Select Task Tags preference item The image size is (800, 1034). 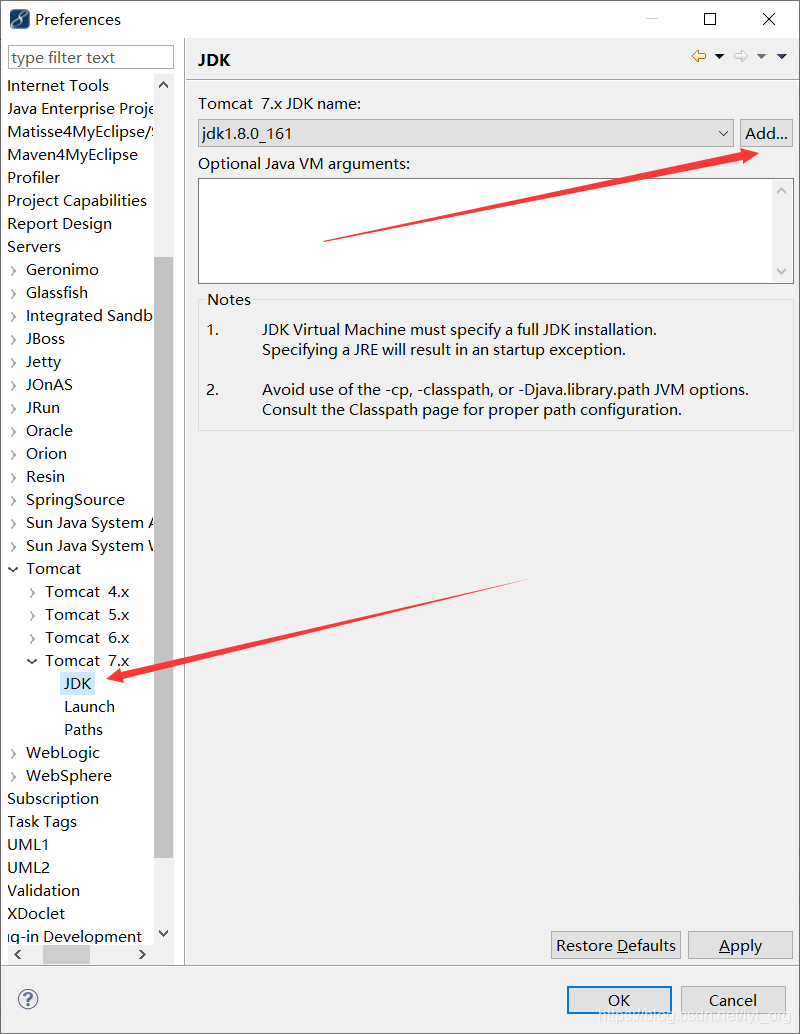42,822
